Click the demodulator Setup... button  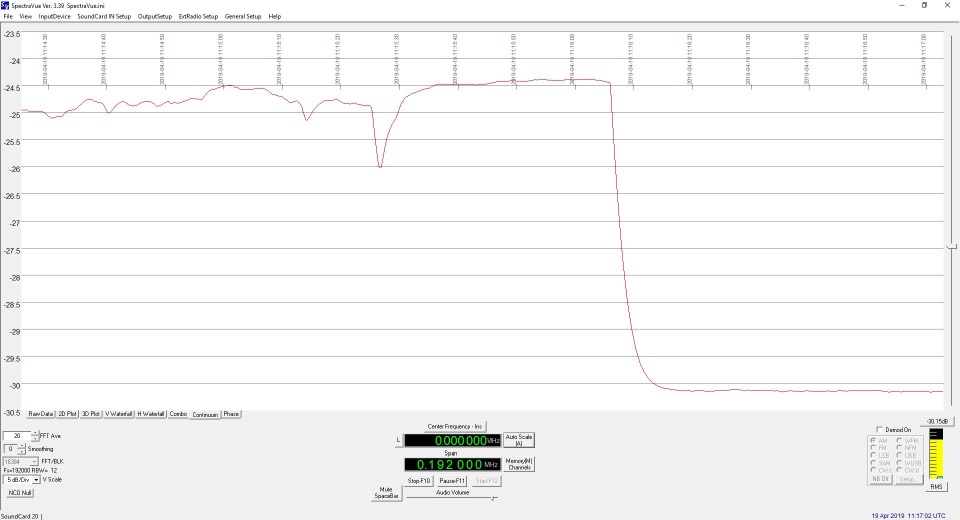(907, 479)
